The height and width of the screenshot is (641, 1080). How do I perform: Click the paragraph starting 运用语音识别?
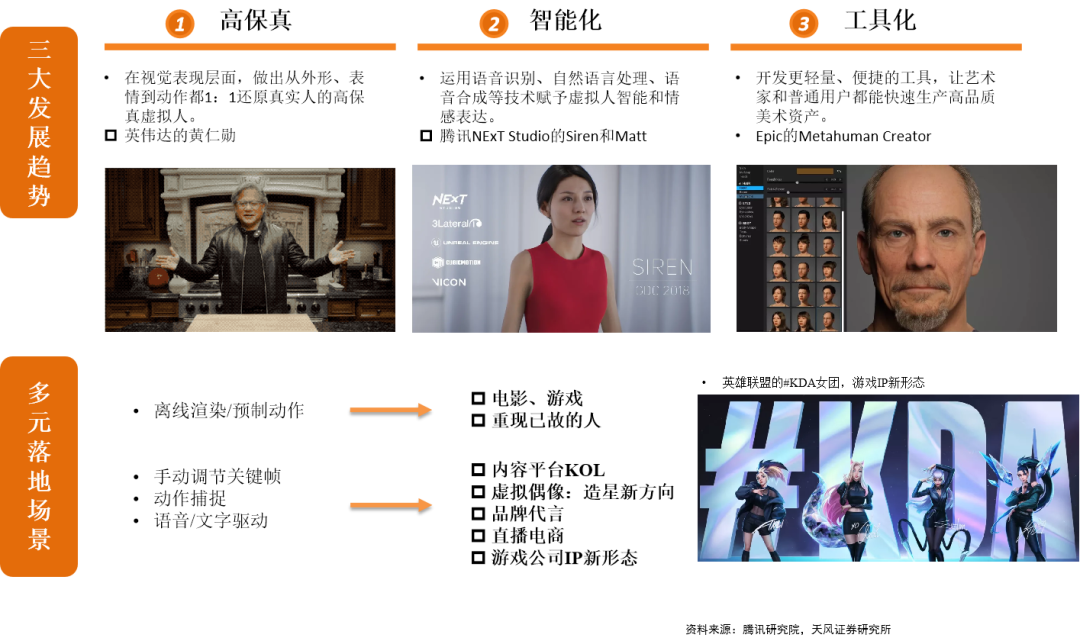pyautogui.click(x=560, y=97)
